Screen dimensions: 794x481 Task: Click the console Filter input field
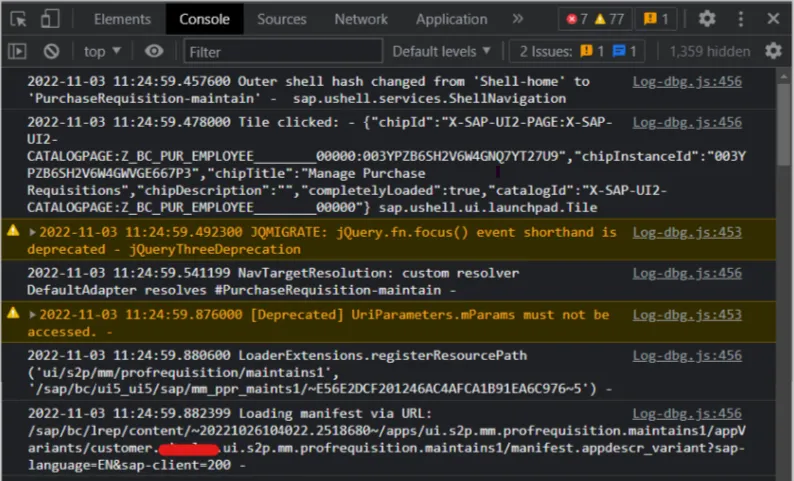(282, 51)
